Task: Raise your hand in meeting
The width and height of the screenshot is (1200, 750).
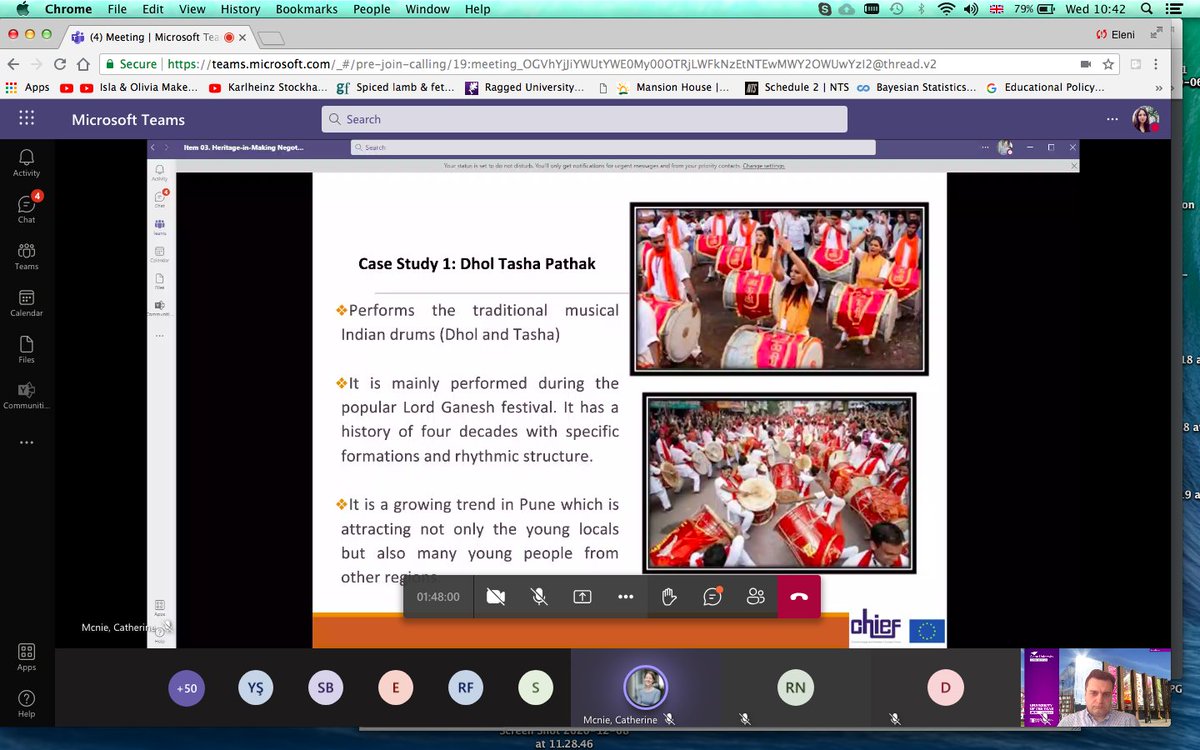Action: 669,596
